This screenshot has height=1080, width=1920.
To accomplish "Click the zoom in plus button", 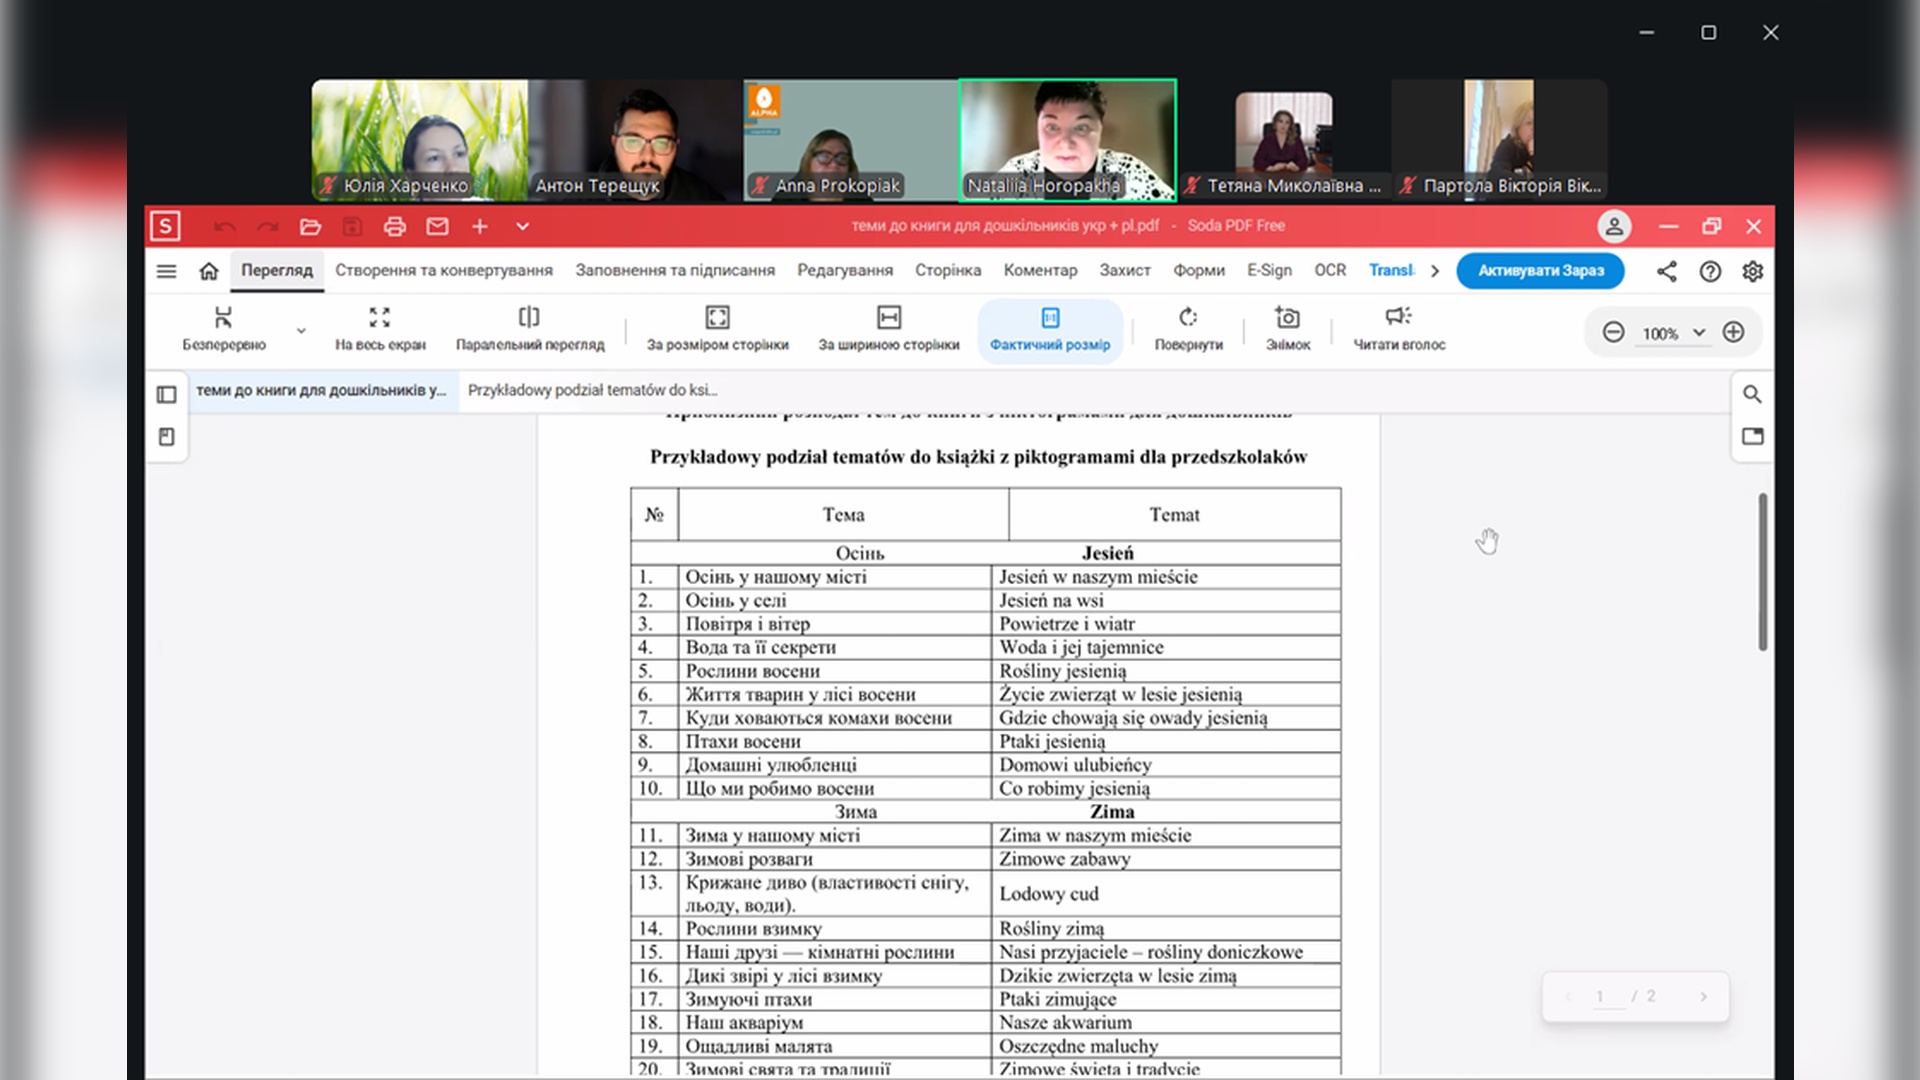I will [1733, 332].
